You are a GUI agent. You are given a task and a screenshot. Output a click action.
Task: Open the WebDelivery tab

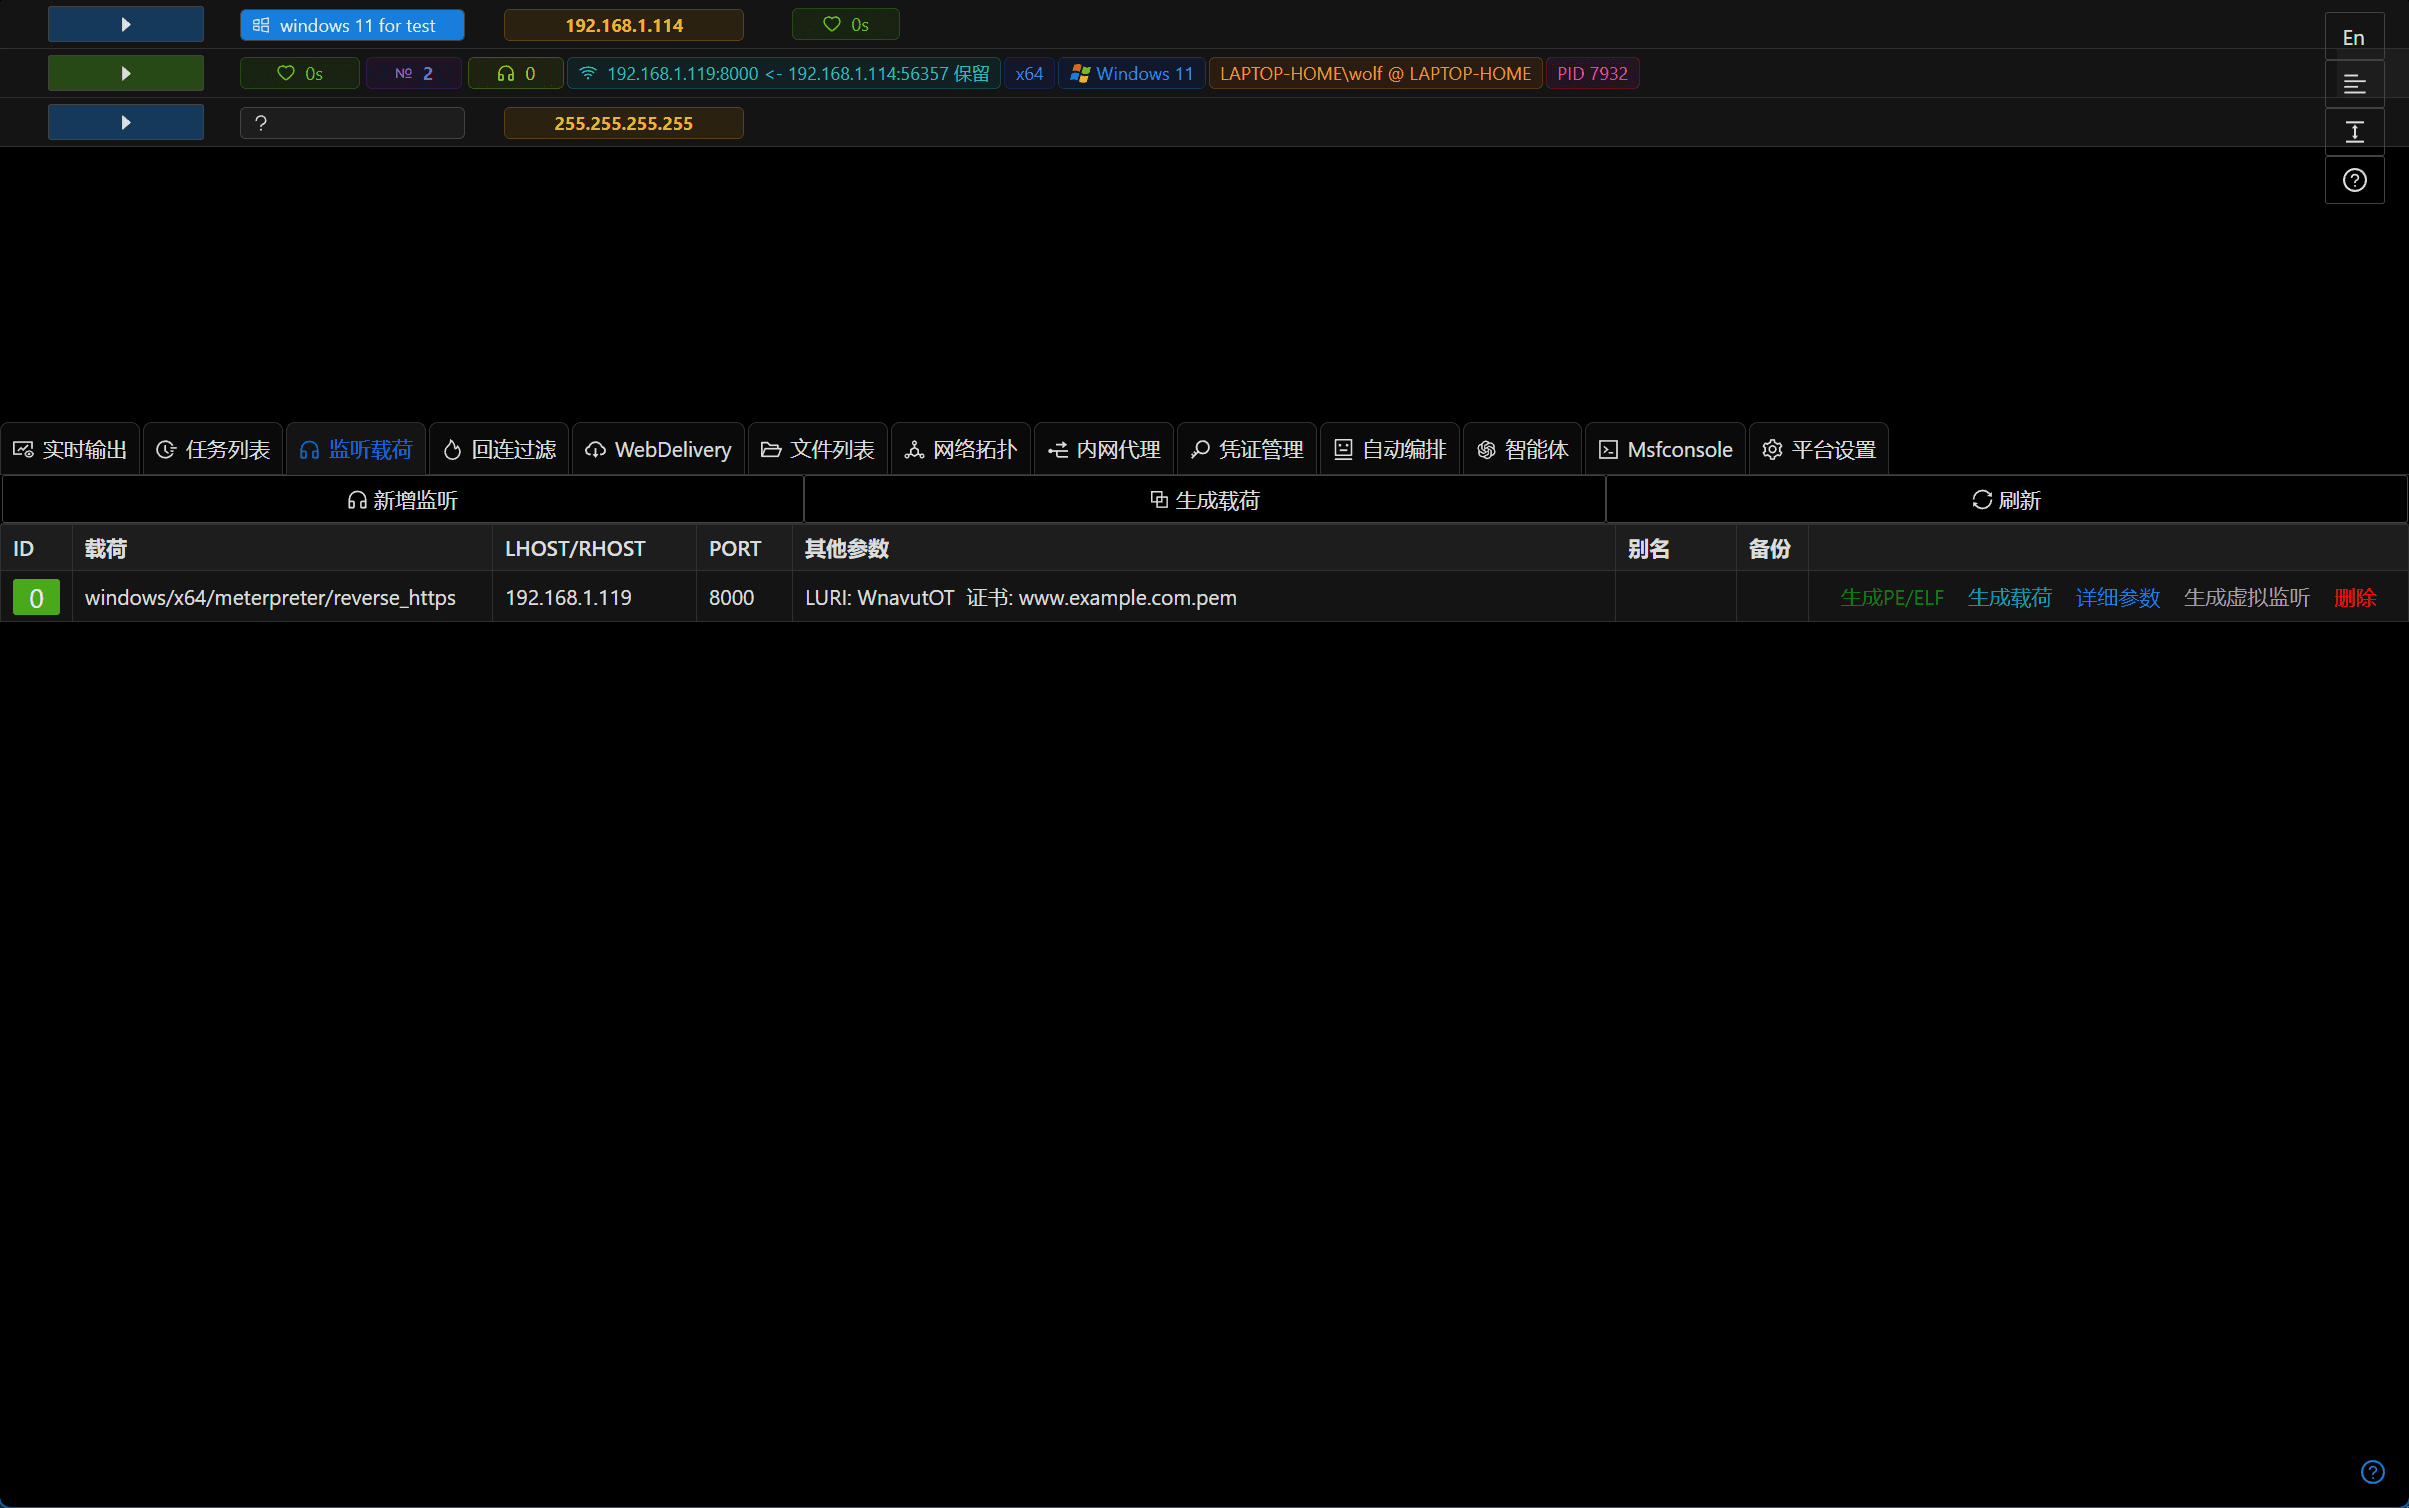(x=658, y=449)
